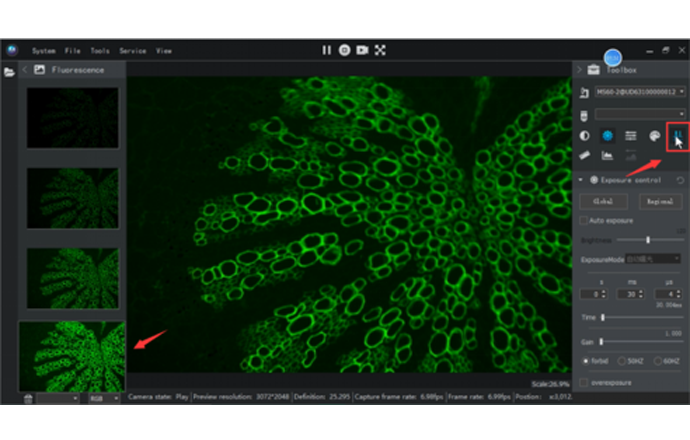Collapse the Fluorescence panel with back chevron
Image resolution: width=690 pixels, height=440 pixels.
click(x=25, y=70)
